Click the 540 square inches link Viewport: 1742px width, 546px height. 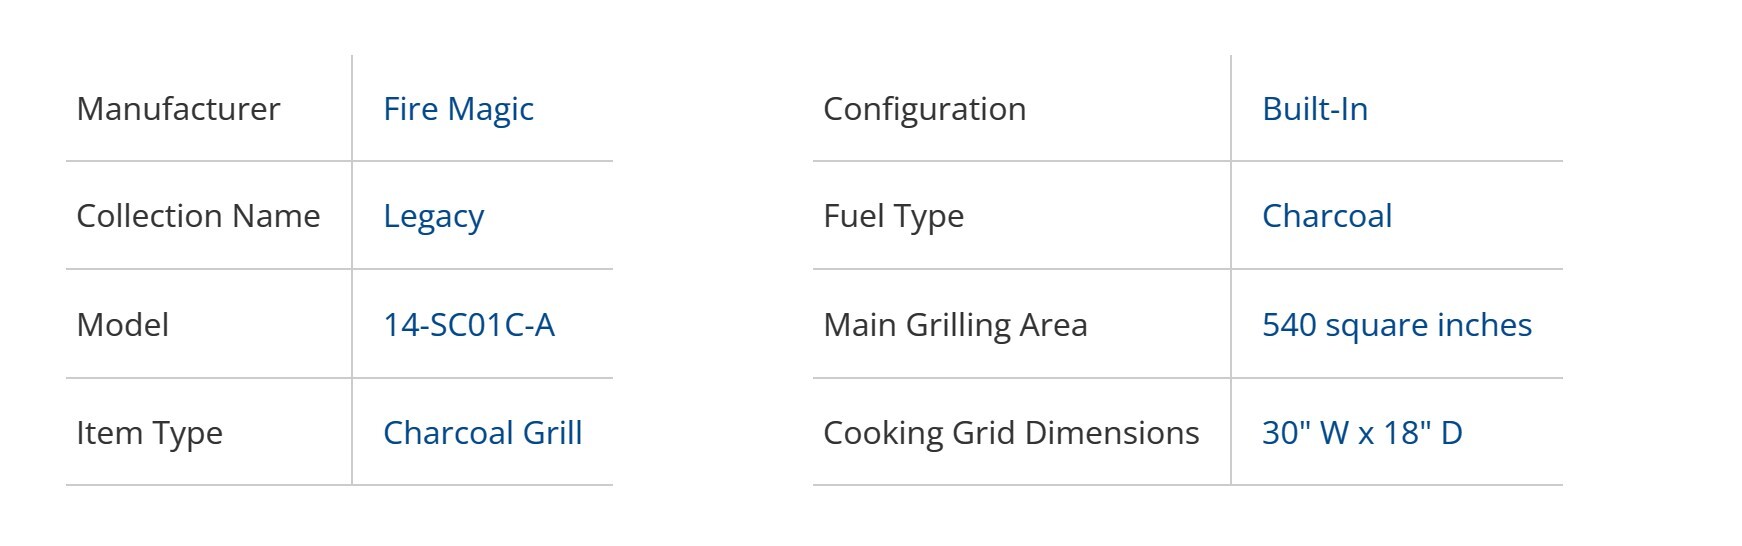1396,325
